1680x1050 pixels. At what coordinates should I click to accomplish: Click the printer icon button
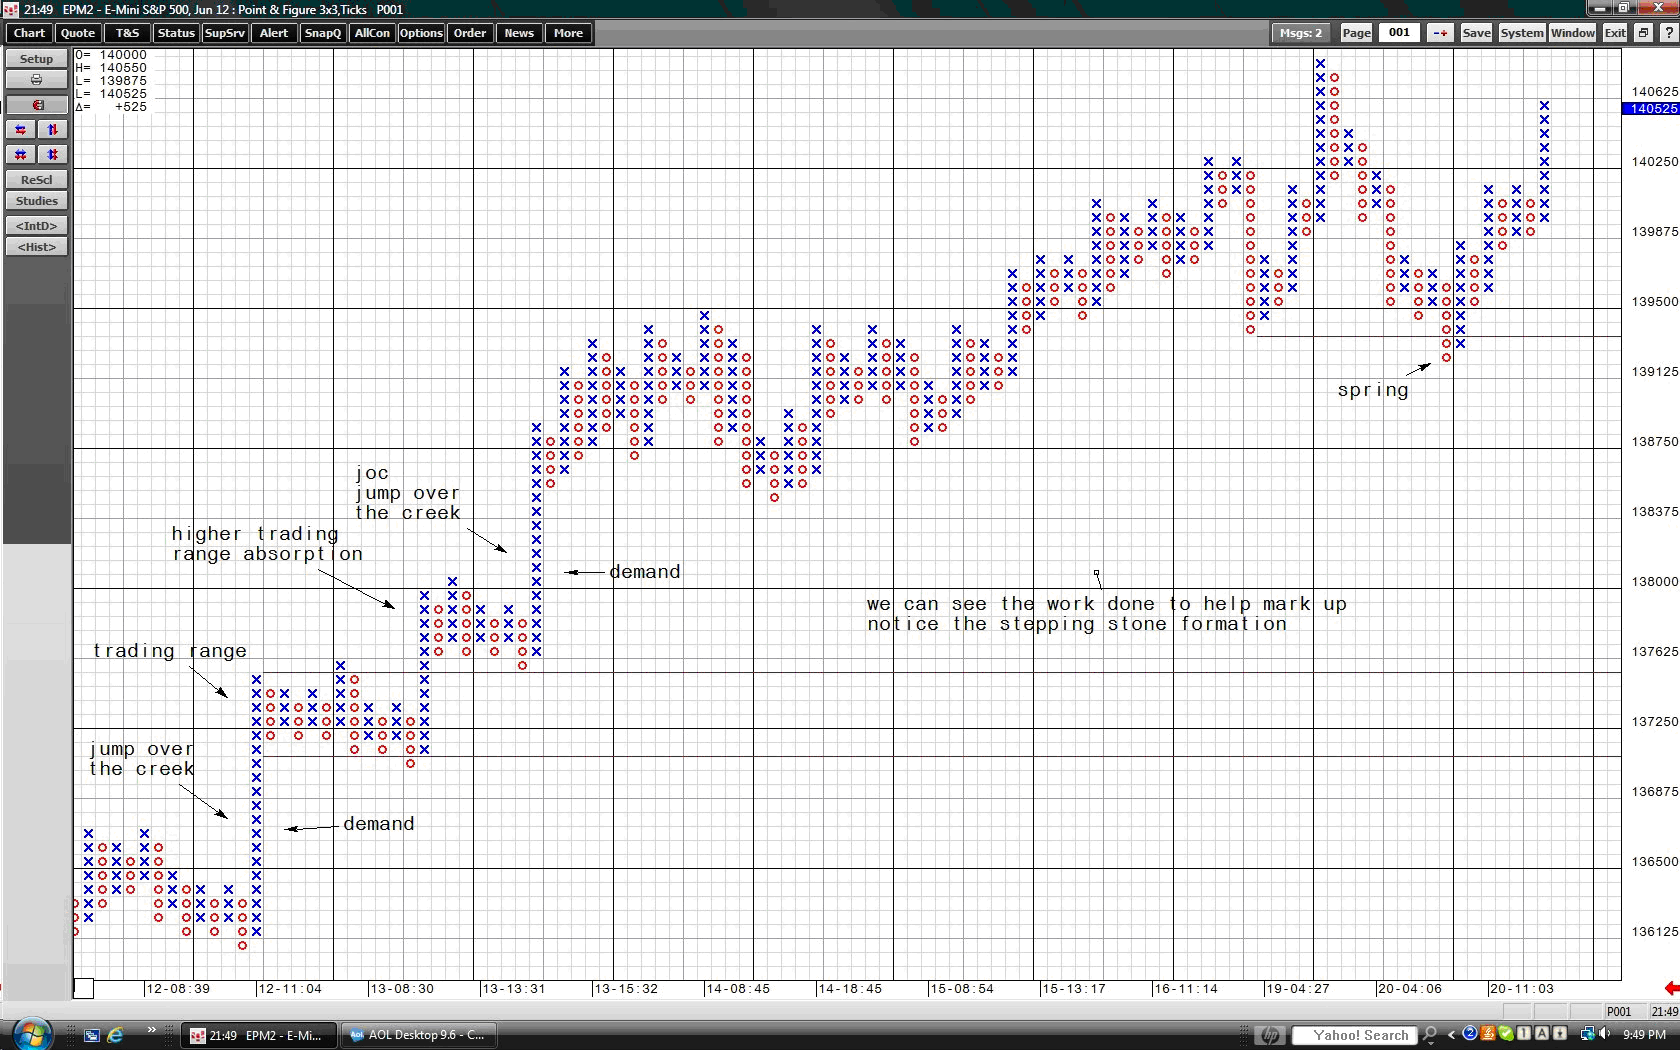pos(36,80)
